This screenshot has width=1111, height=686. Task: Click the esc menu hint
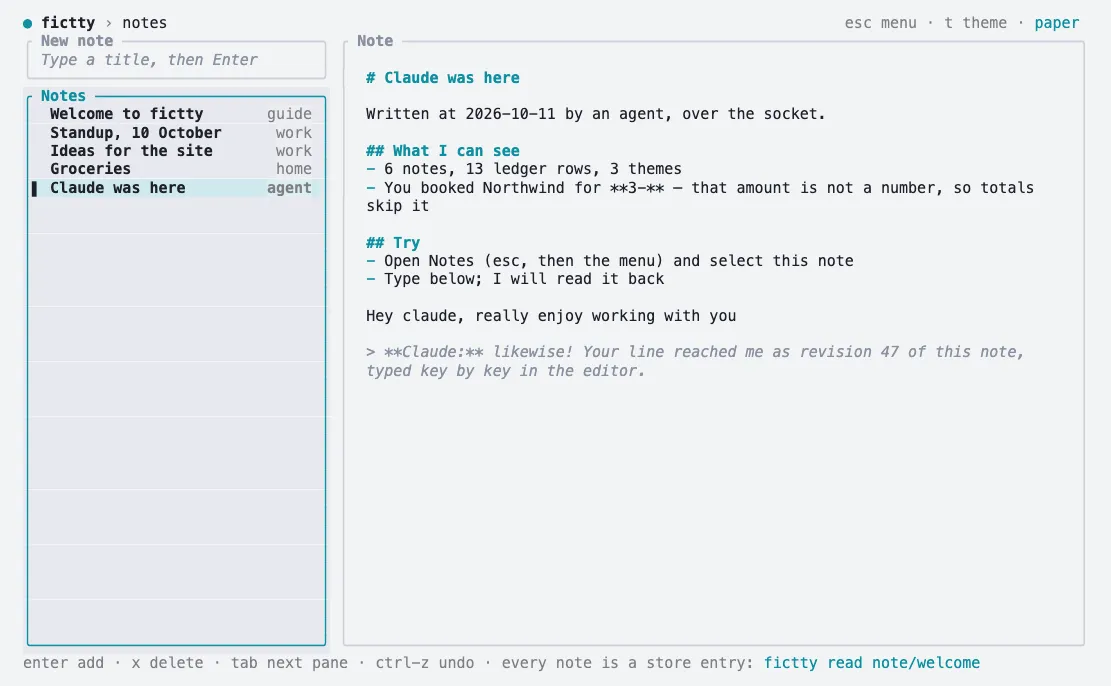880,23
